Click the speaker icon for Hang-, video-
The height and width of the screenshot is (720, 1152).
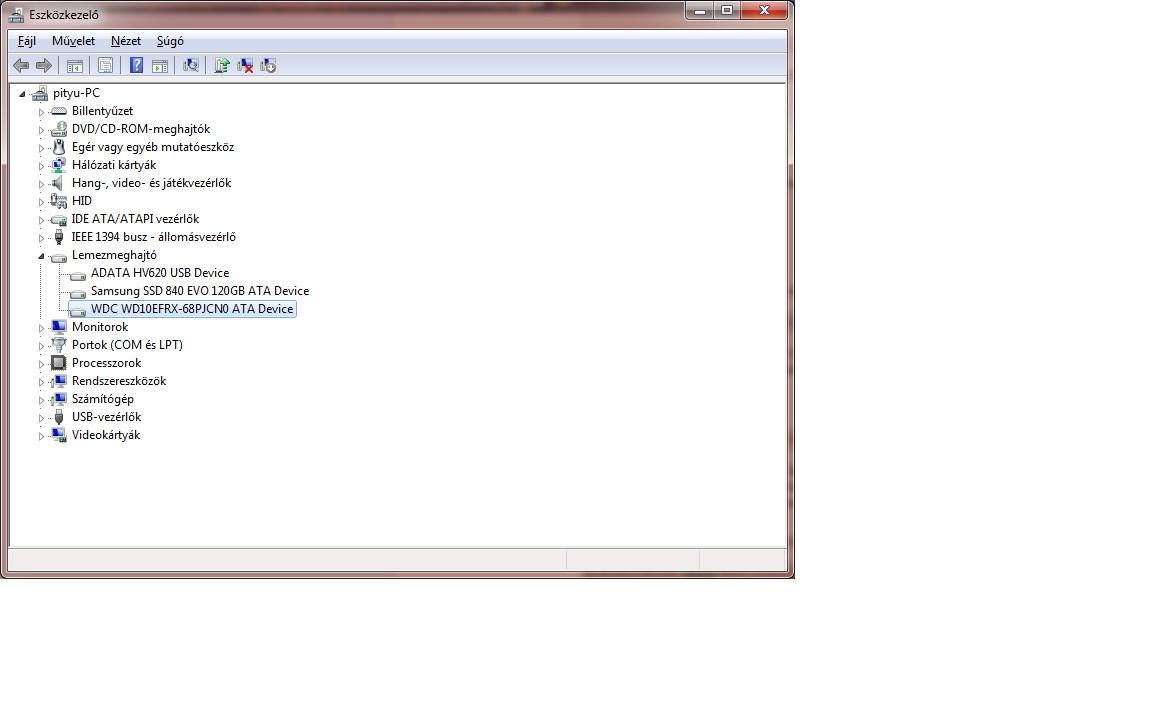(x=57, y=183)
